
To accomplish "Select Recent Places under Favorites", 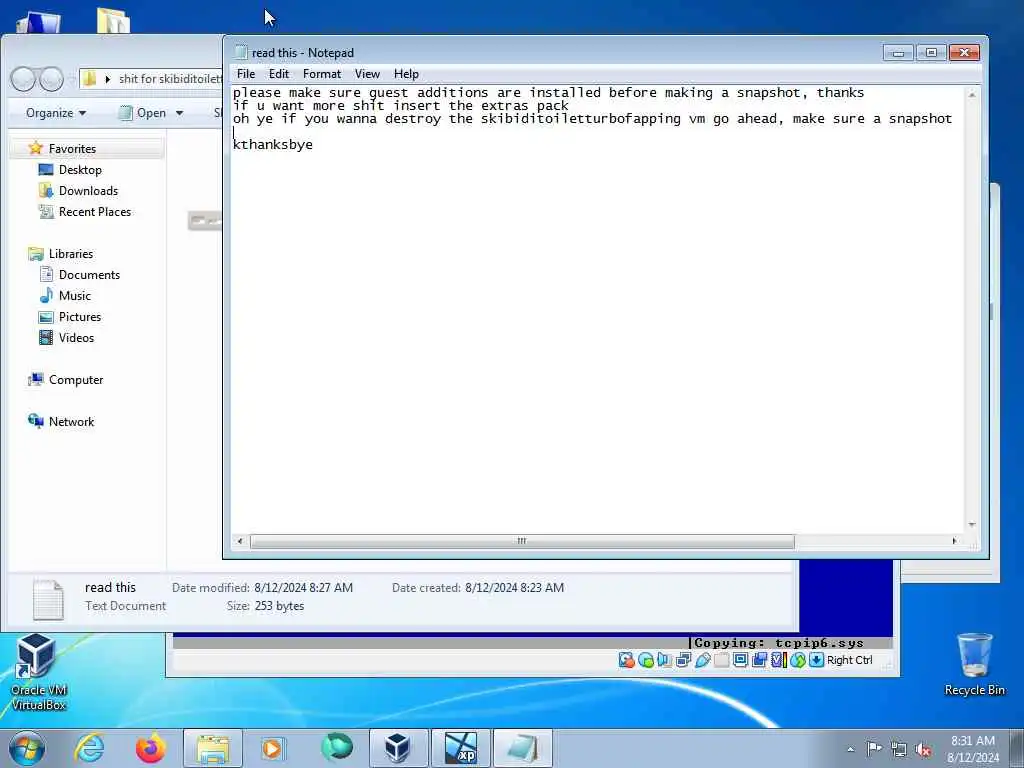I will 95,212.
